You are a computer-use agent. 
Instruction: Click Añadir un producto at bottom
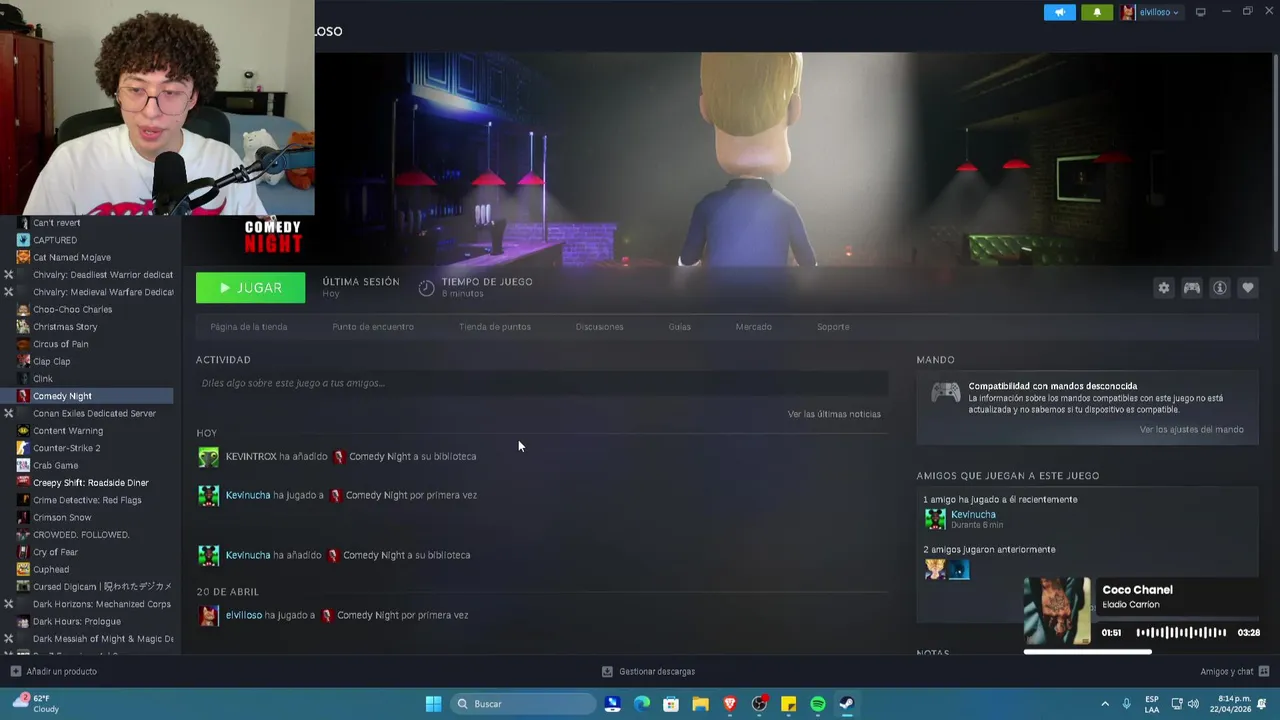[x=53, y=671]
